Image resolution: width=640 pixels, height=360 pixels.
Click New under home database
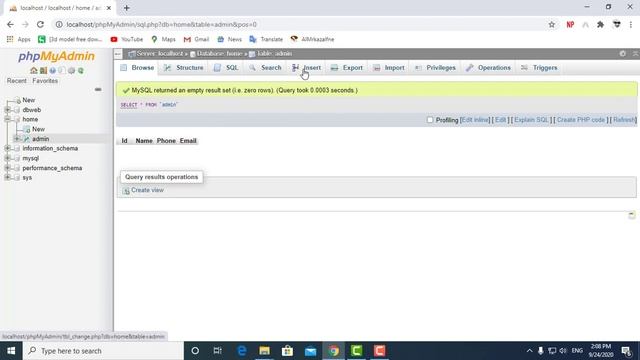coord(38,129)
